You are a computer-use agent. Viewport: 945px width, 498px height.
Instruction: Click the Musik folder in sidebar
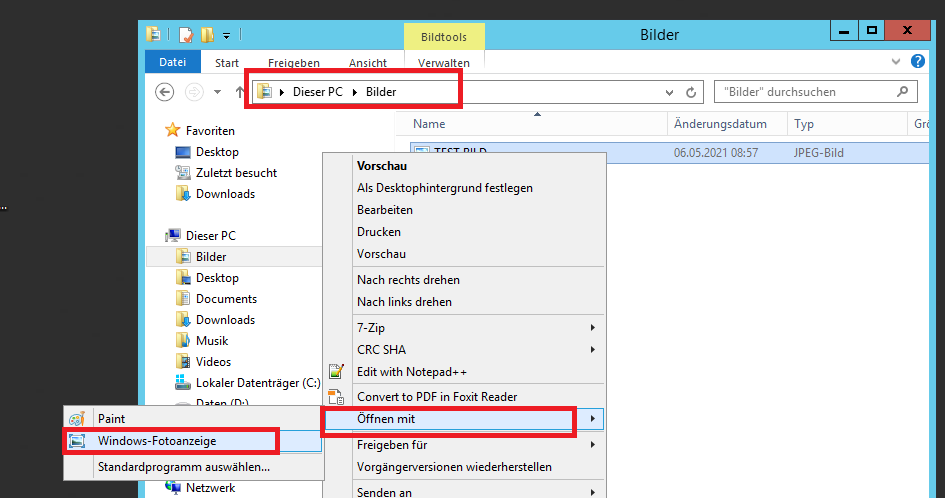(x=211, y=341)
